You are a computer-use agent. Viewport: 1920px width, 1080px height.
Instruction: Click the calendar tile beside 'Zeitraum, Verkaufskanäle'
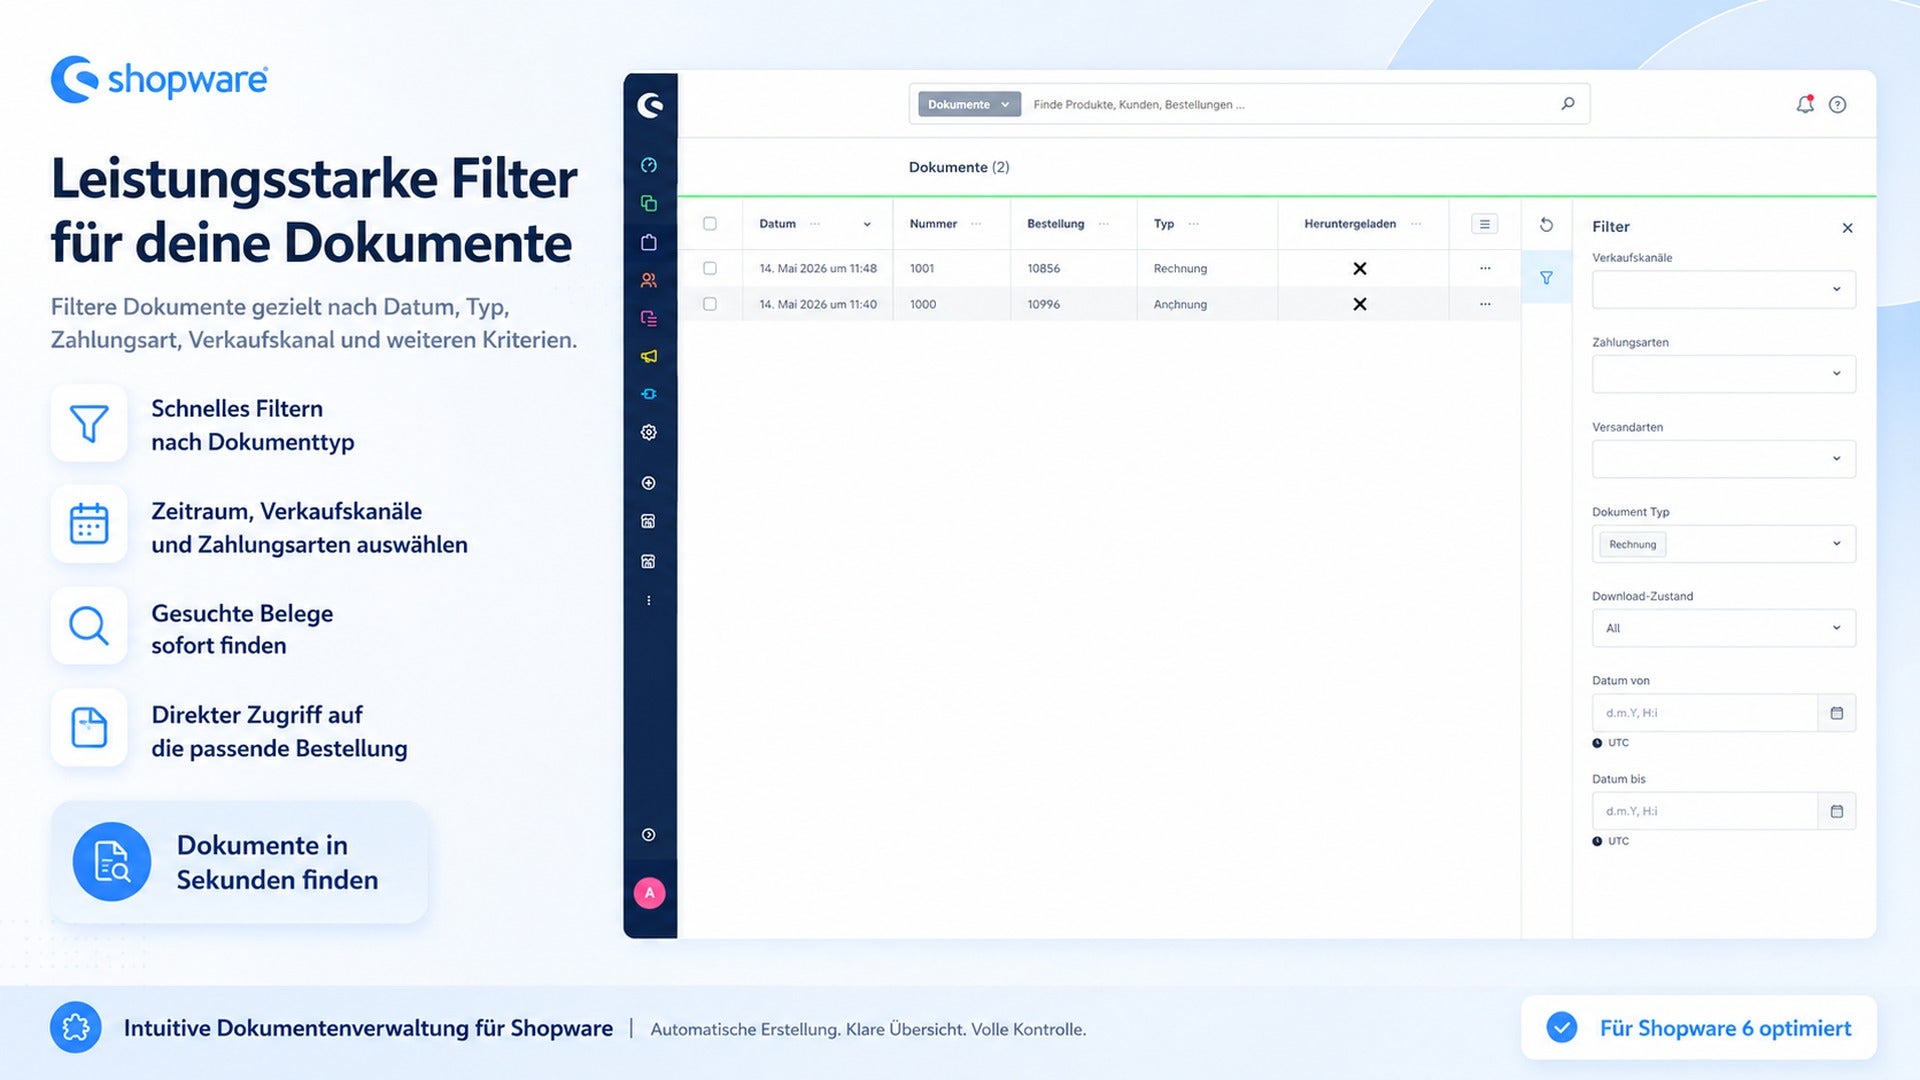click(x=89, y=525)
